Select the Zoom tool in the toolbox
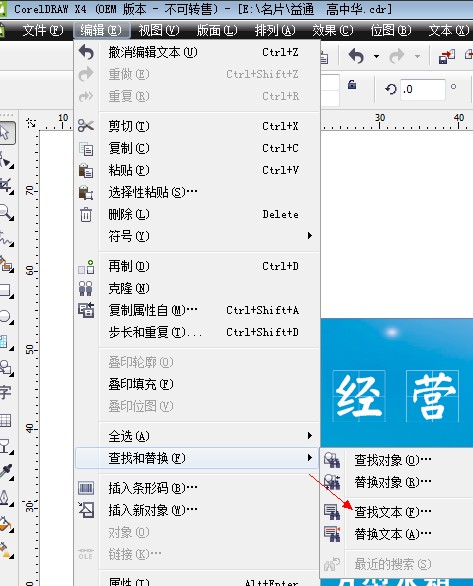473x586 pixels. pos(6,212)
